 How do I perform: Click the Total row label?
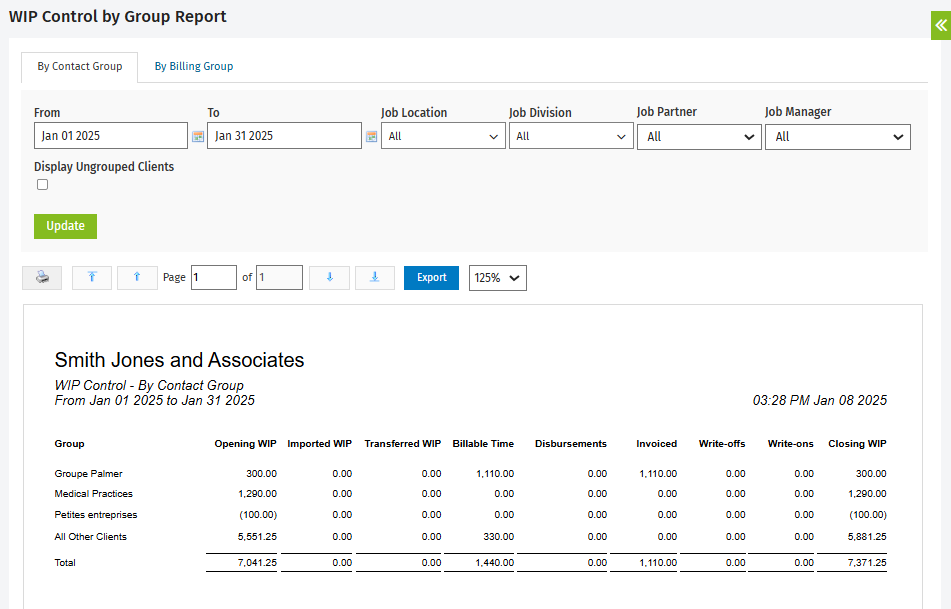[x=65, y=563]
